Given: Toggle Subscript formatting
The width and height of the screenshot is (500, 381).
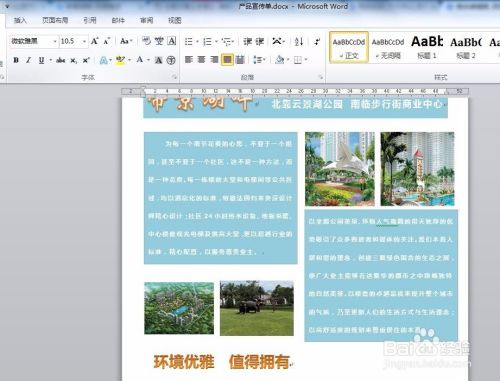Looking at the screenshot, I should tap(73, 60).
